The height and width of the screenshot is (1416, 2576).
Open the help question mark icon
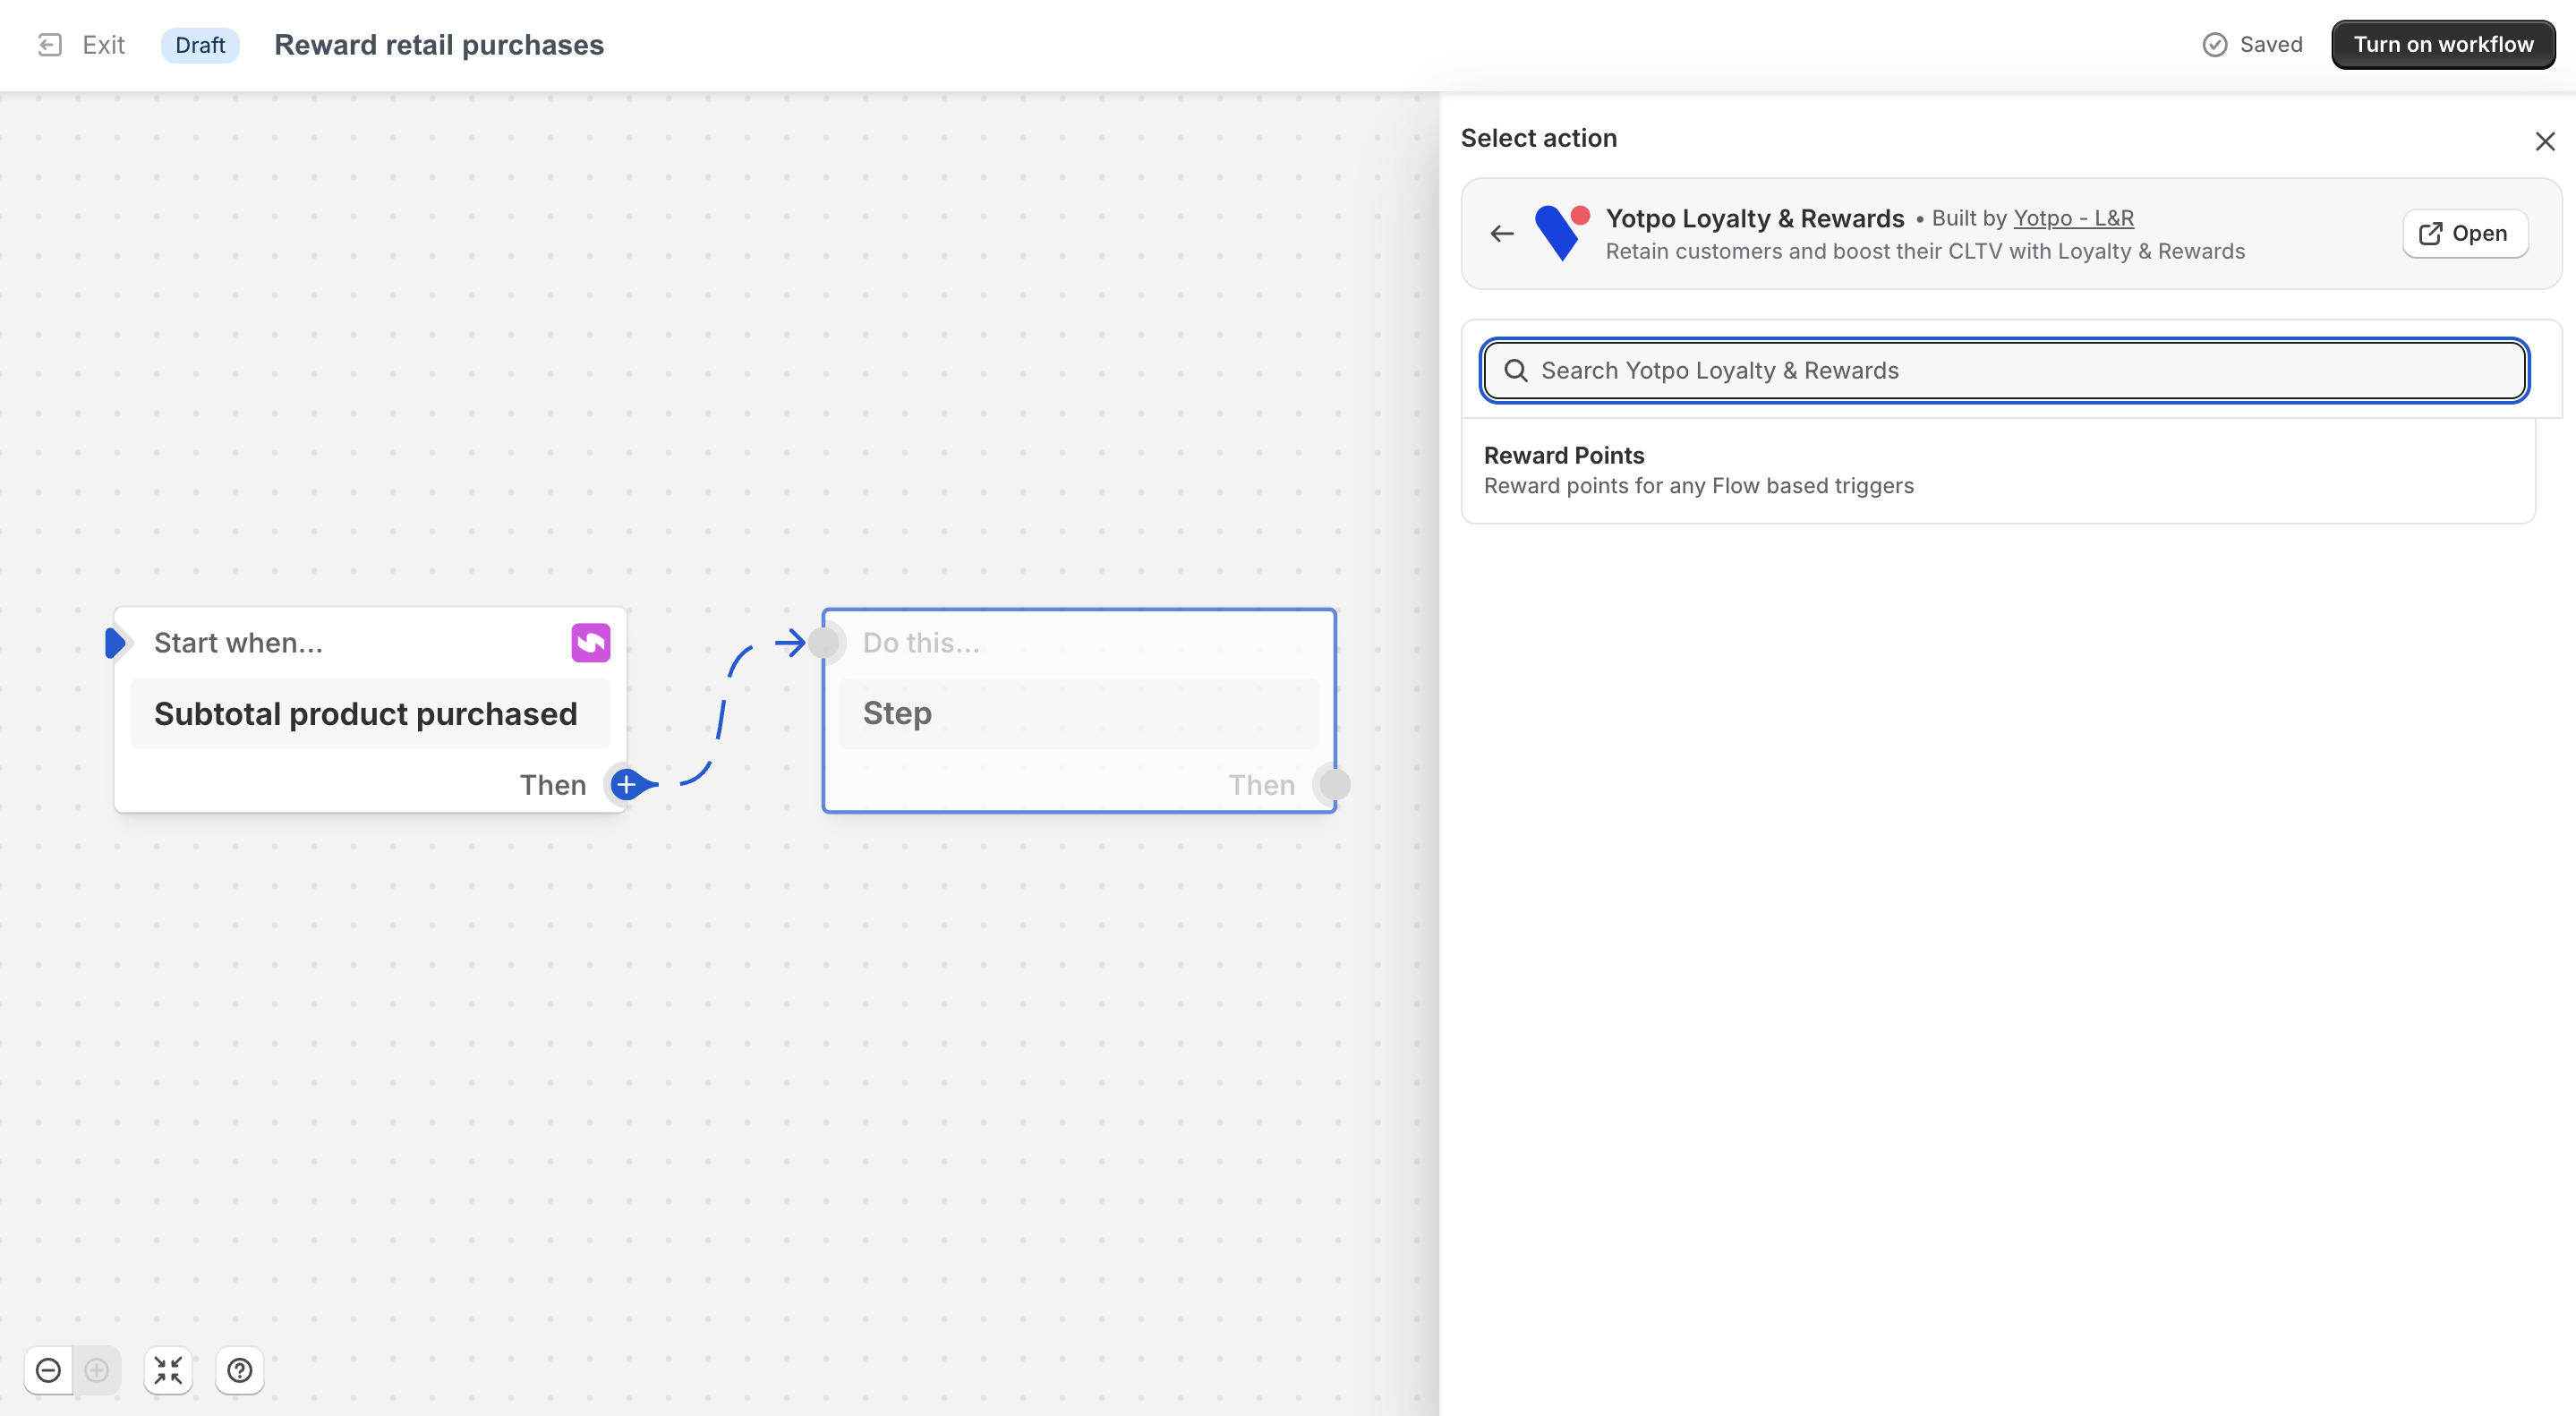[240, 1370]
